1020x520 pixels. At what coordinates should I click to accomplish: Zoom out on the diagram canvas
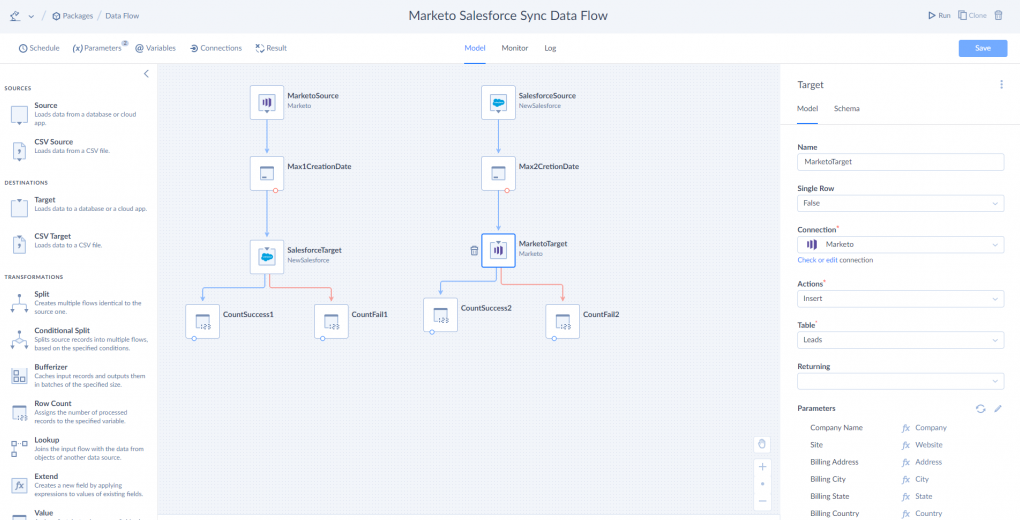click(x=762, y=501)
